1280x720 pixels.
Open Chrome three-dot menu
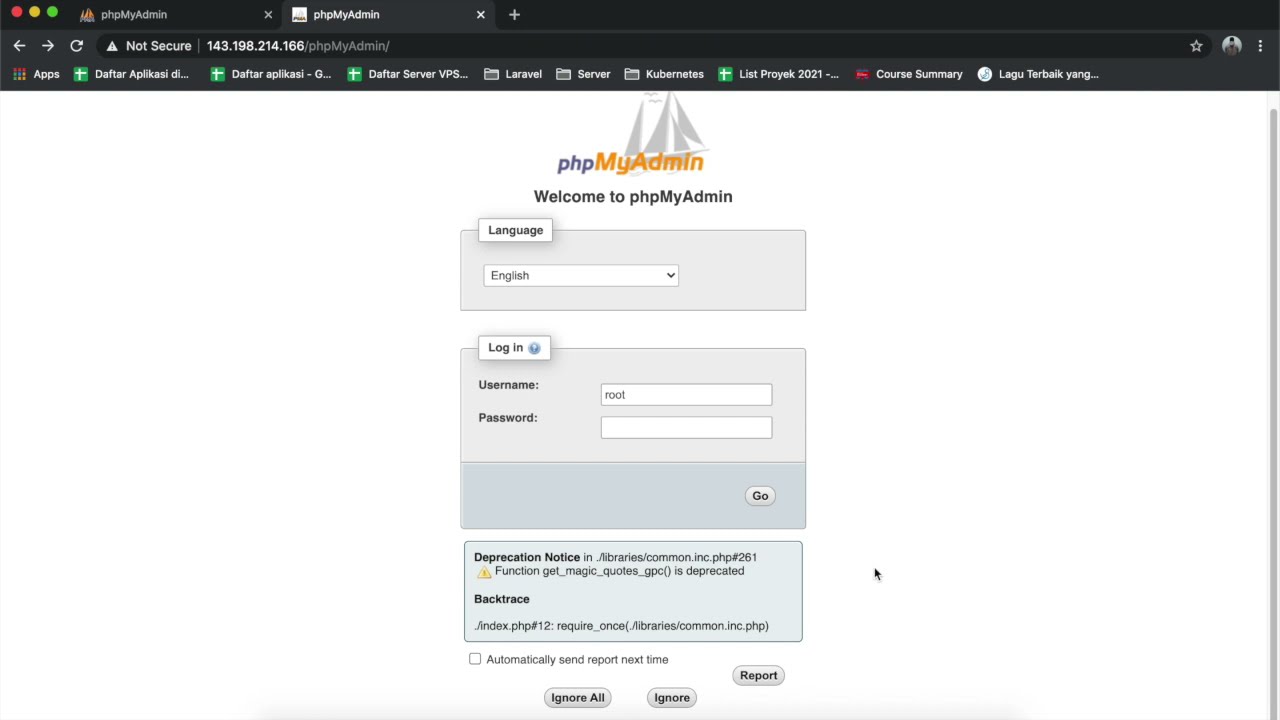pos(1260,46)
